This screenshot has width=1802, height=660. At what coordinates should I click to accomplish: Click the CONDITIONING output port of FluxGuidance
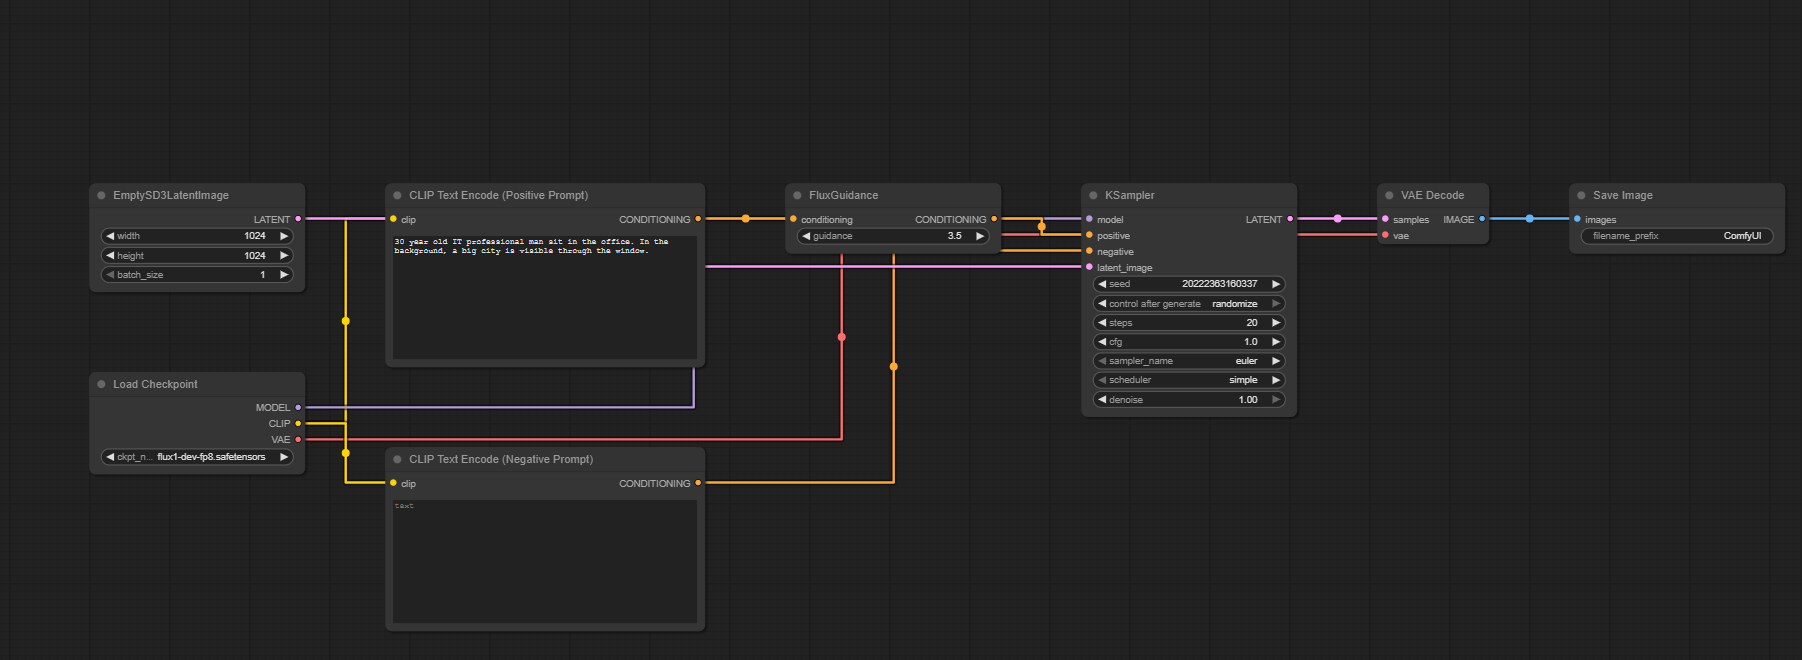pyautogui.click(x=994, y=219)
